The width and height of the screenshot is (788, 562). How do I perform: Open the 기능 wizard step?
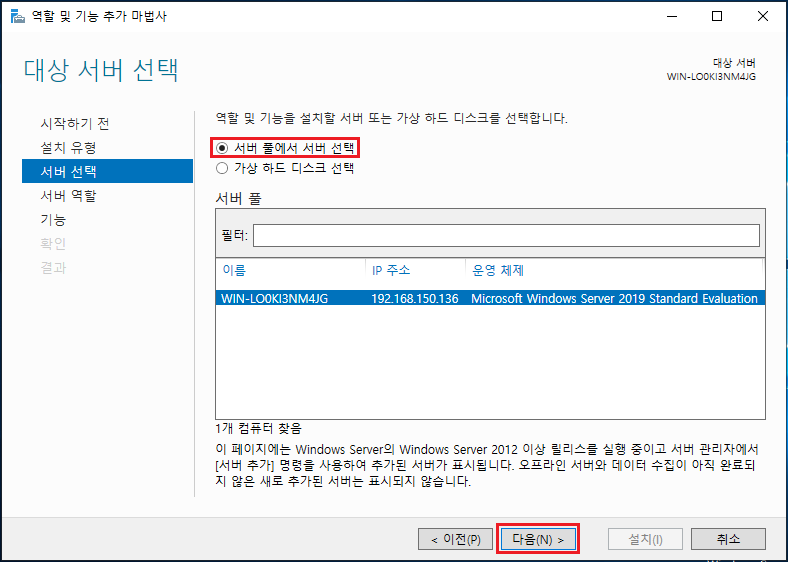(x=53, y=220)
